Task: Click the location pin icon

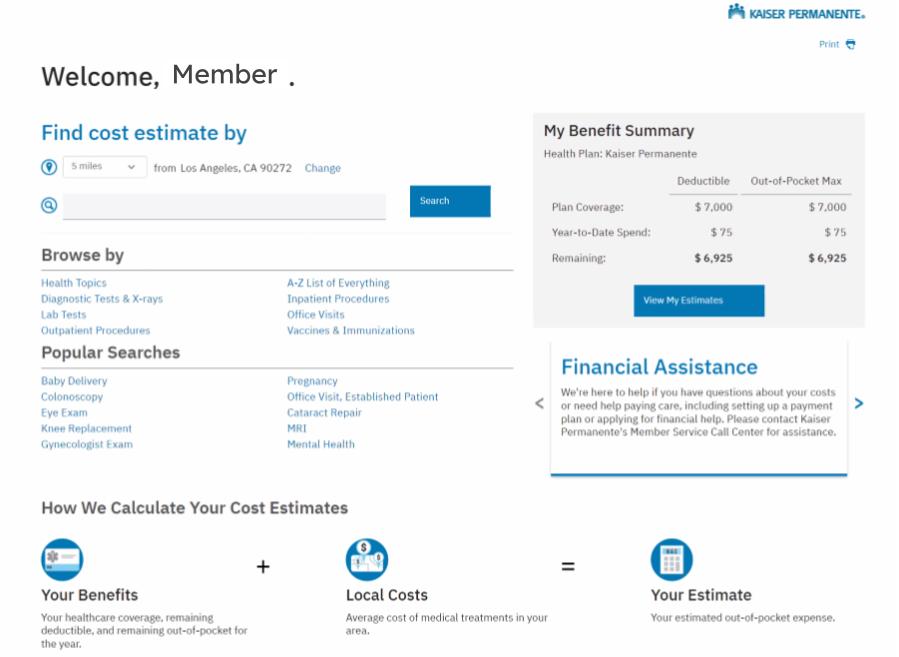Action: click(x=49, y=167)
